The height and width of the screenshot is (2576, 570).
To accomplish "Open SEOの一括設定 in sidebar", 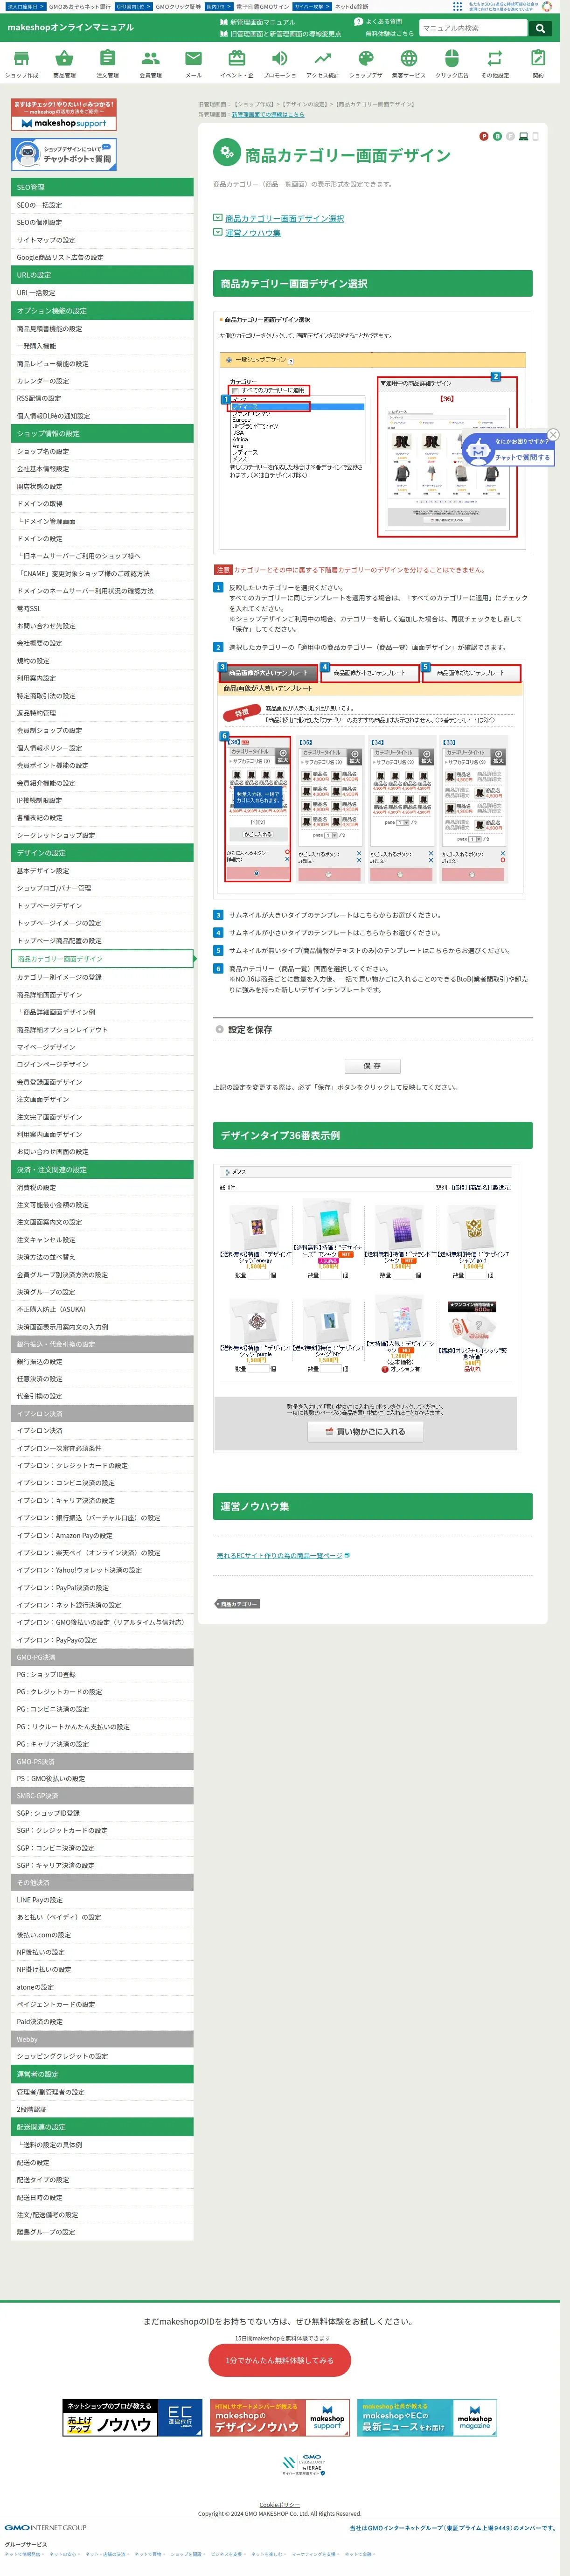I will click(102, 205).
